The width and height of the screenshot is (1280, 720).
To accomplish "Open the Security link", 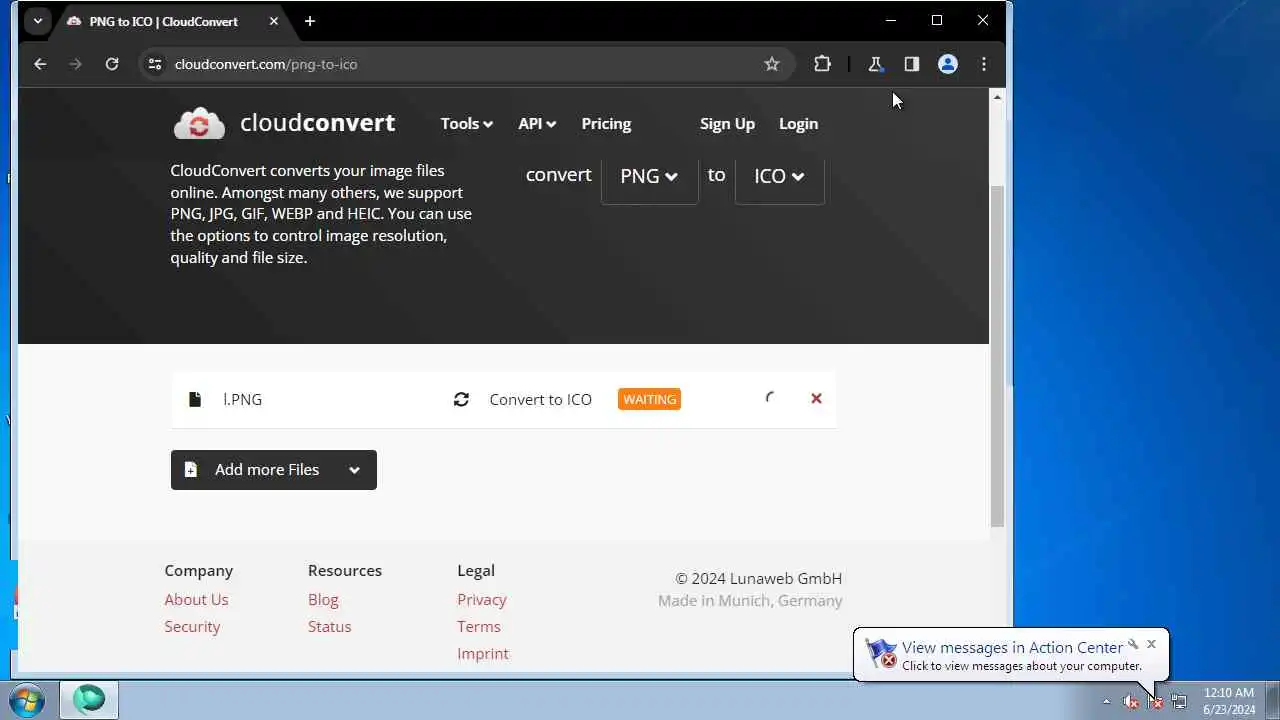I will pyautogui.click(x=192, y=626).
